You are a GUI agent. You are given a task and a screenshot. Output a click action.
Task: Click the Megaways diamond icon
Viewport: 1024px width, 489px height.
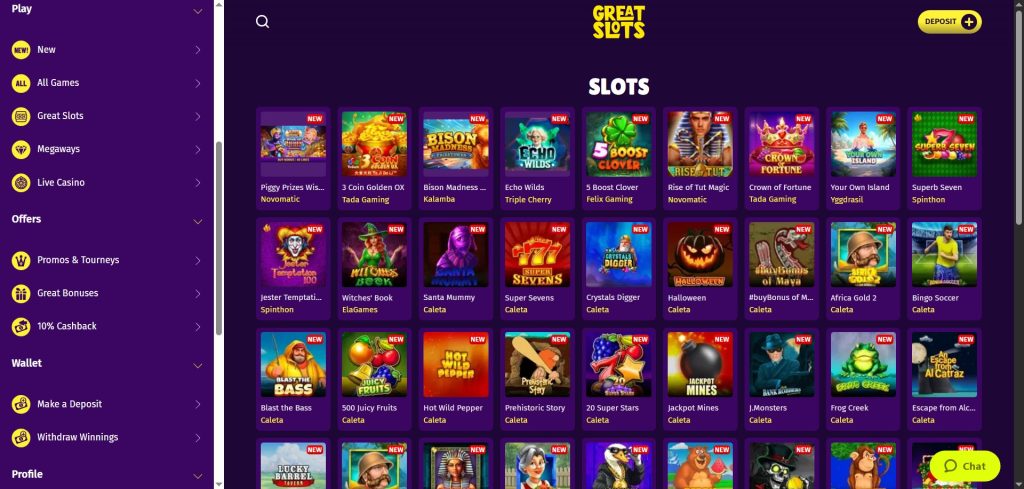pos(21,150)
